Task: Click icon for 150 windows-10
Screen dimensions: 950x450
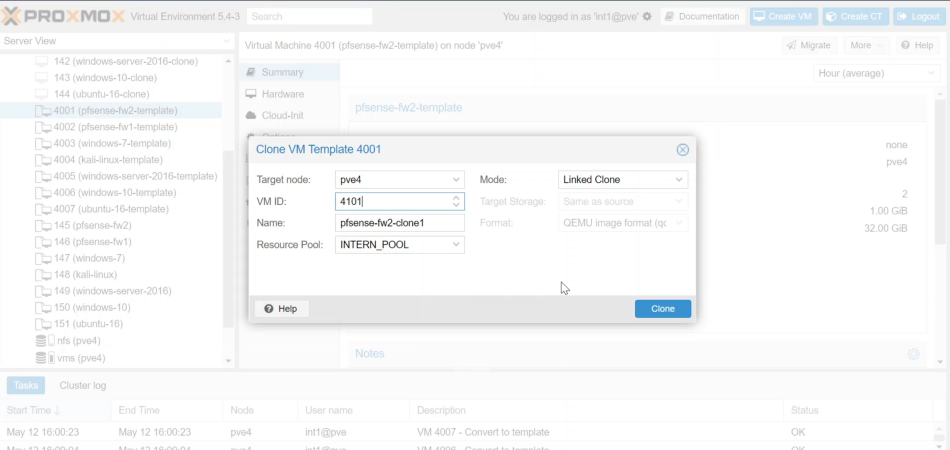Action: (x=43, y=307)
